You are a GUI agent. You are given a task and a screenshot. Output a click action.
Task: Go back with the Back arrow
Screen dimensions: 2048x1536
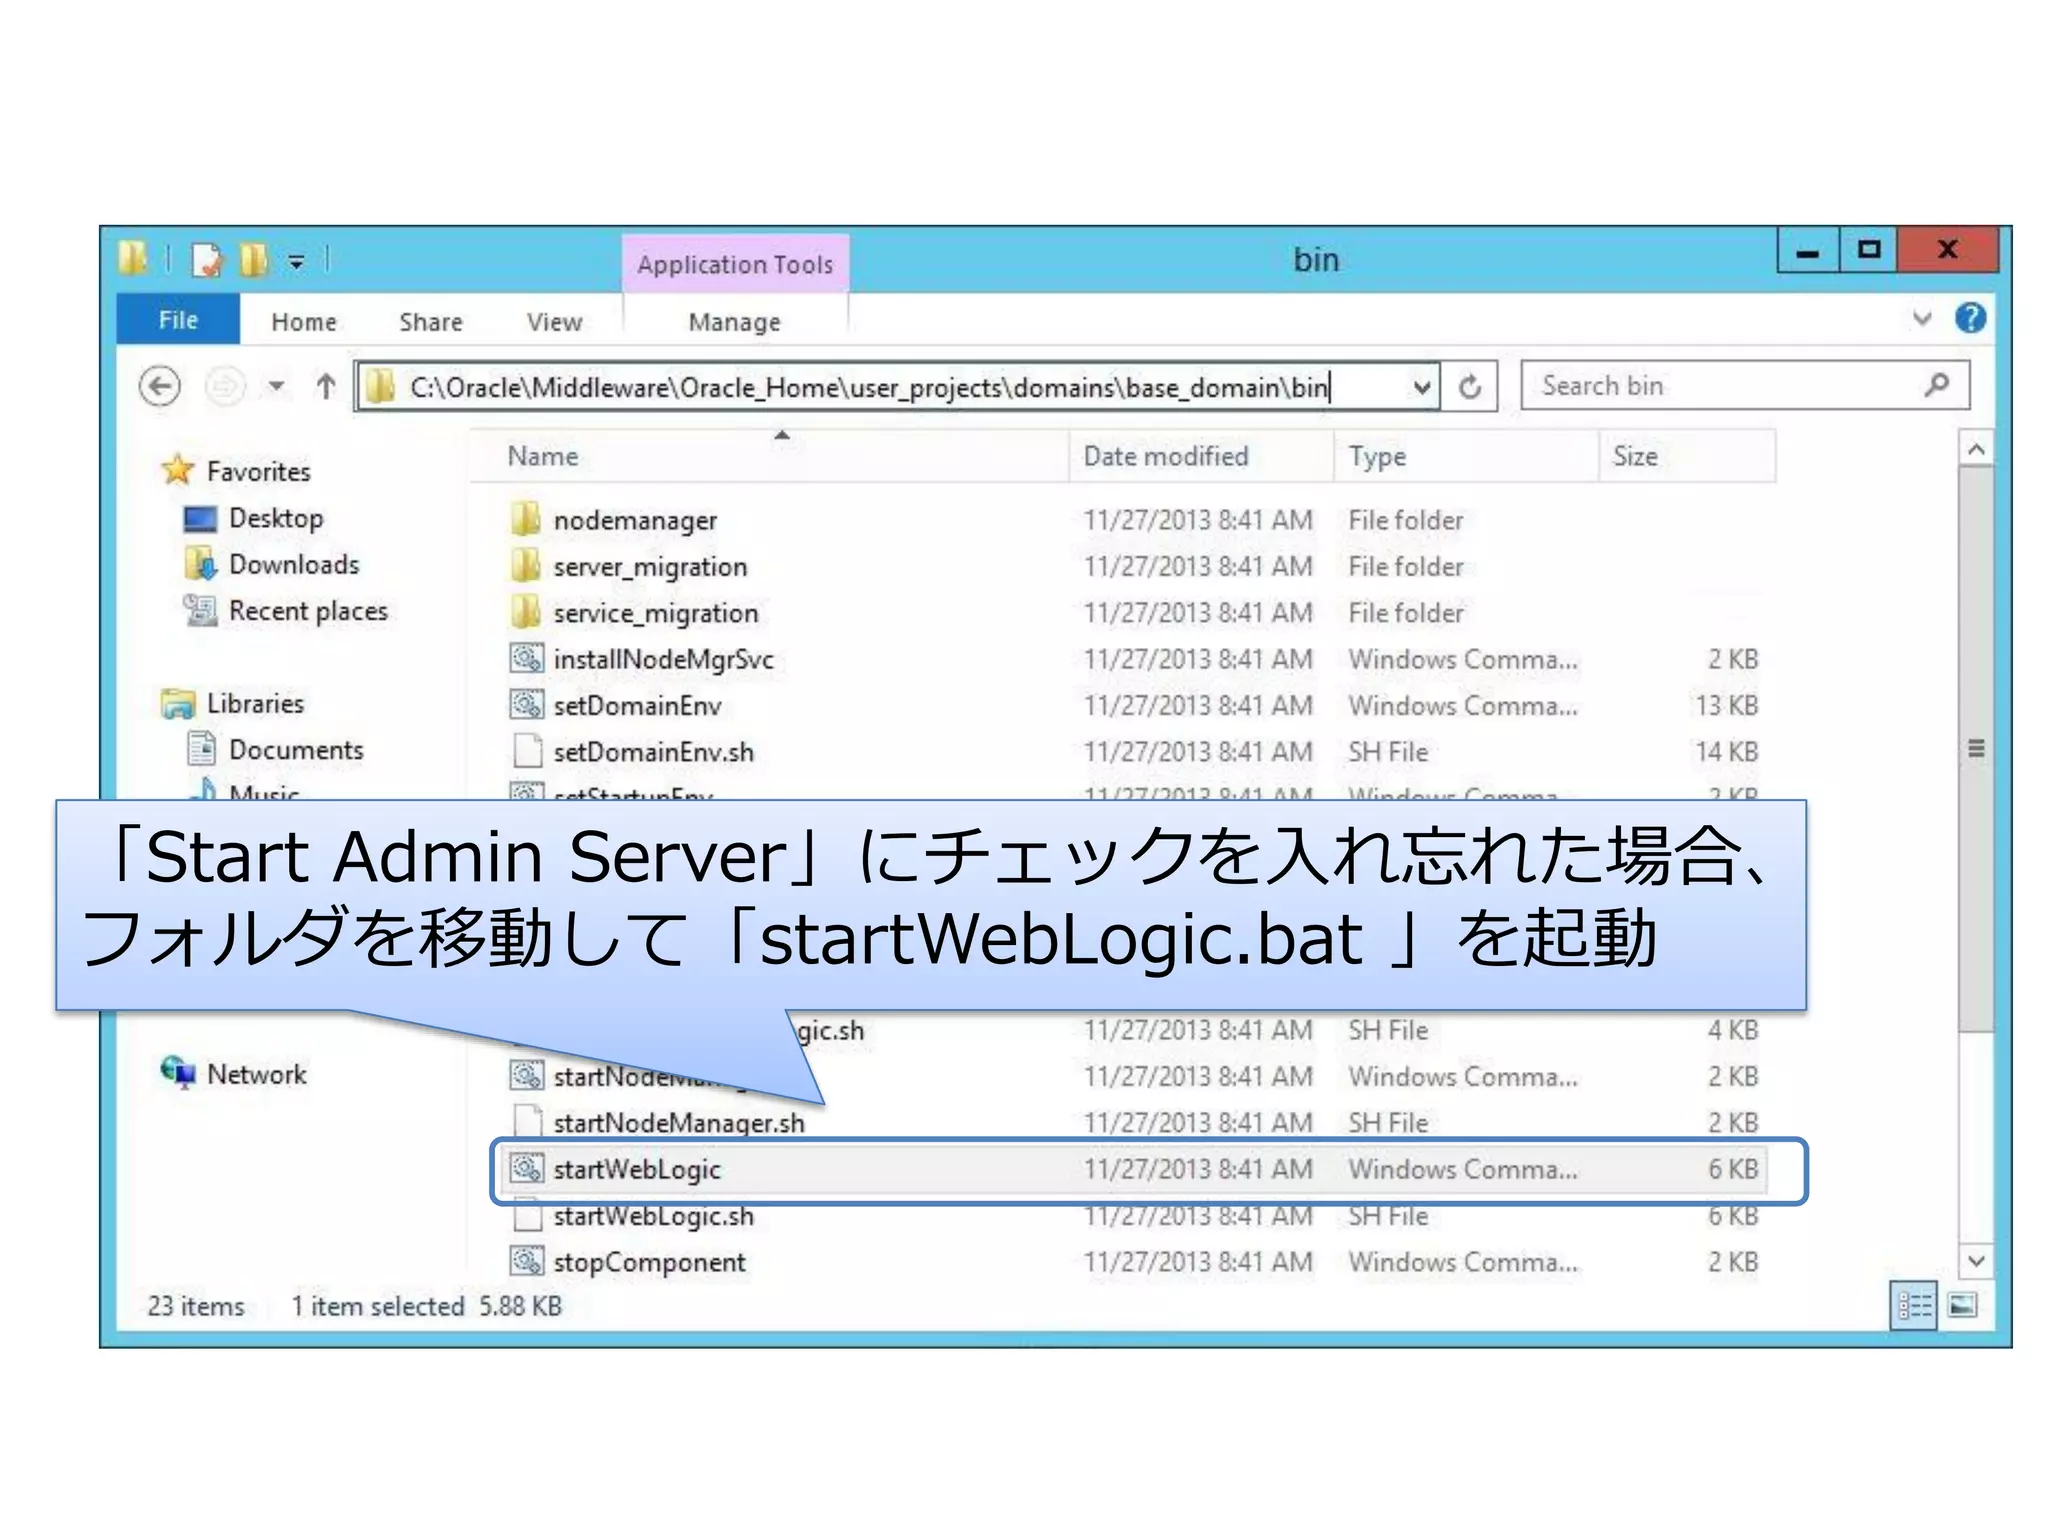coord(160,386)
